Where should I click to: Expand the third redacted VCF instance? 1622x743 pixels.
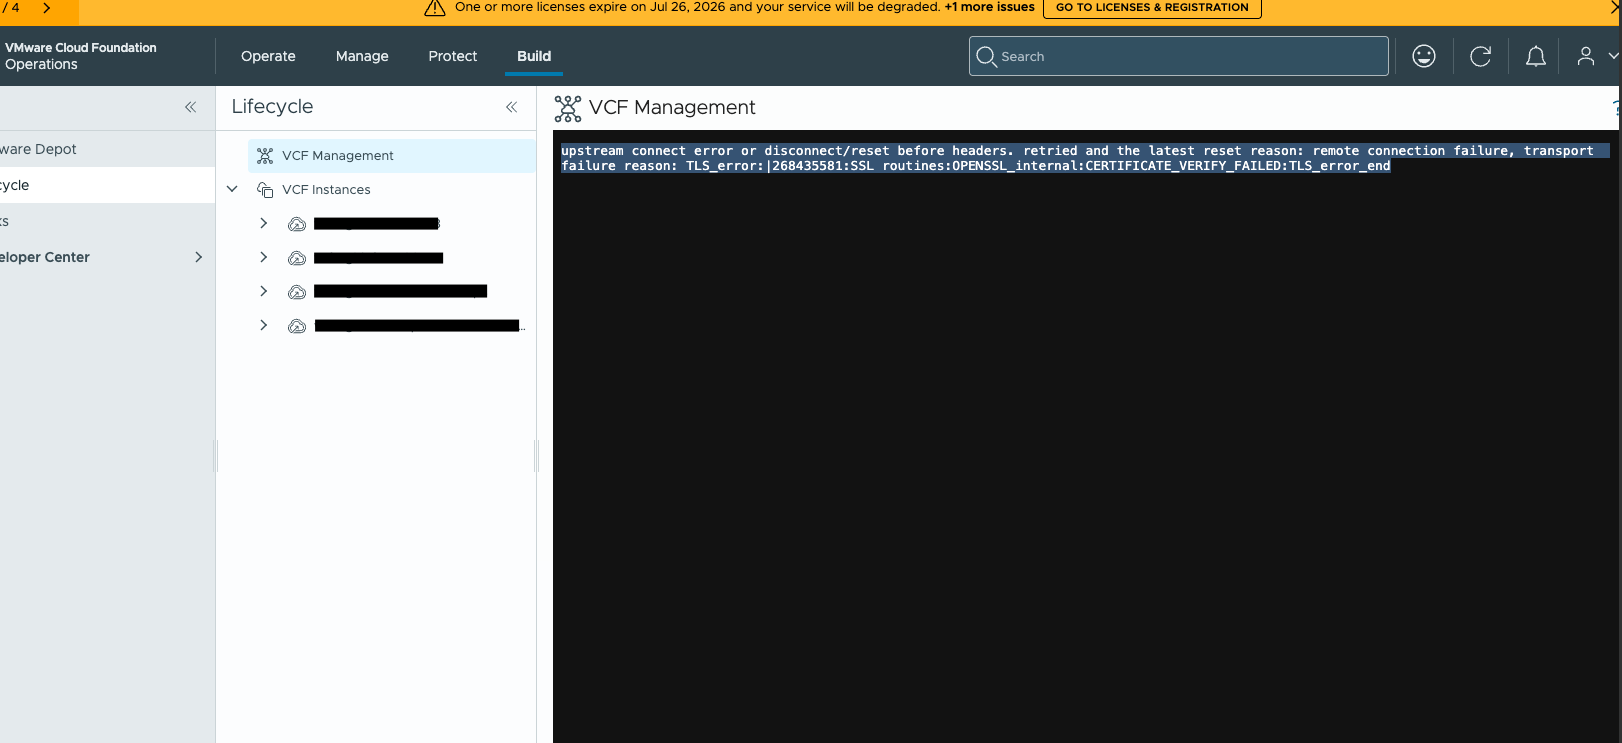pyautogui.click(x=263, y=291)
